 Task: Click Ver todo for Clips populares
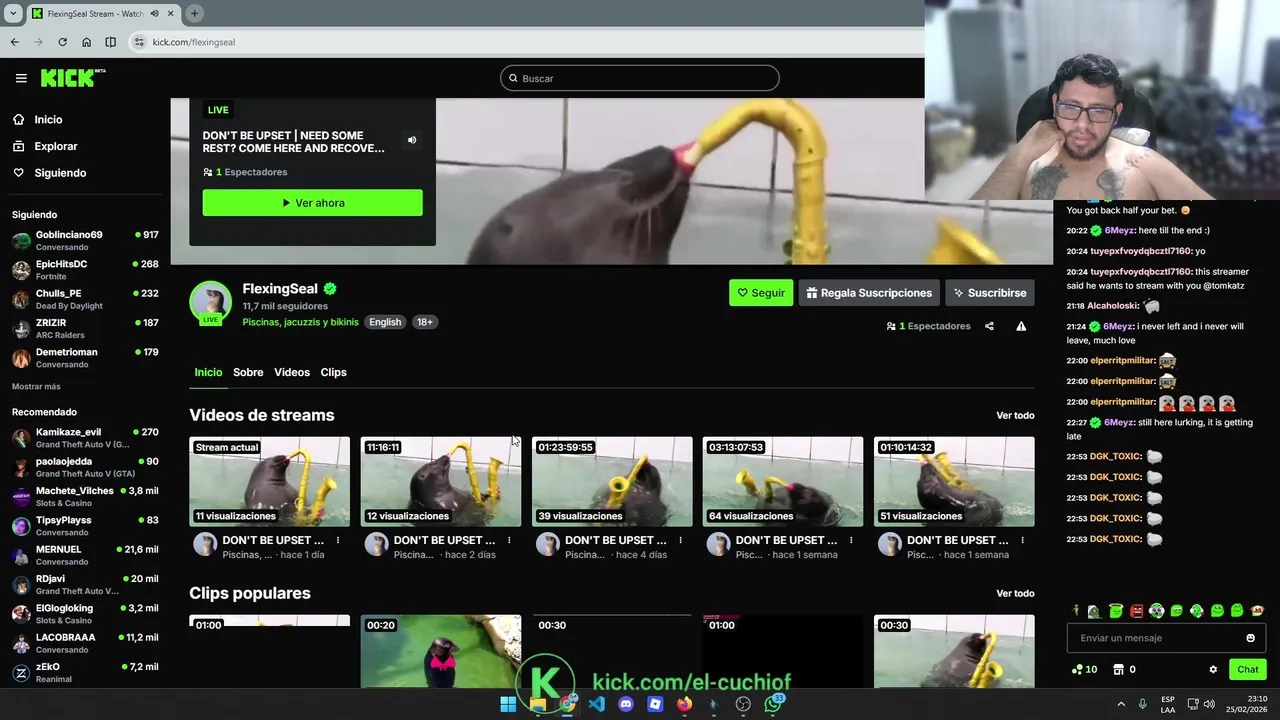tap(1015, 593)
